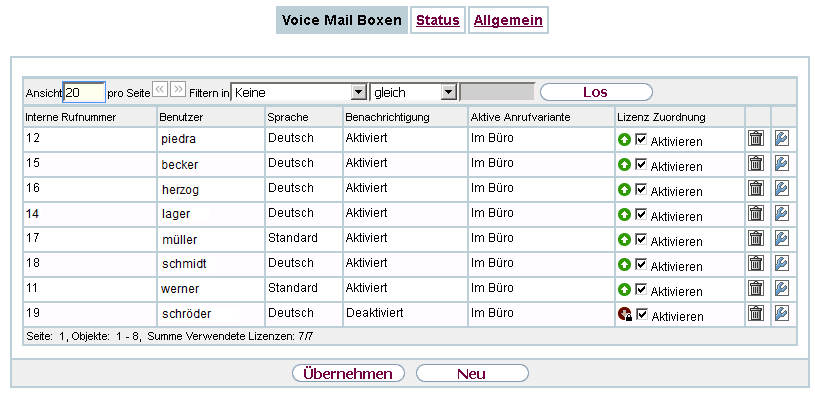Switch to the Status tab
The width and height of the screenshot is (815, 397).
[x=438, y=20]
